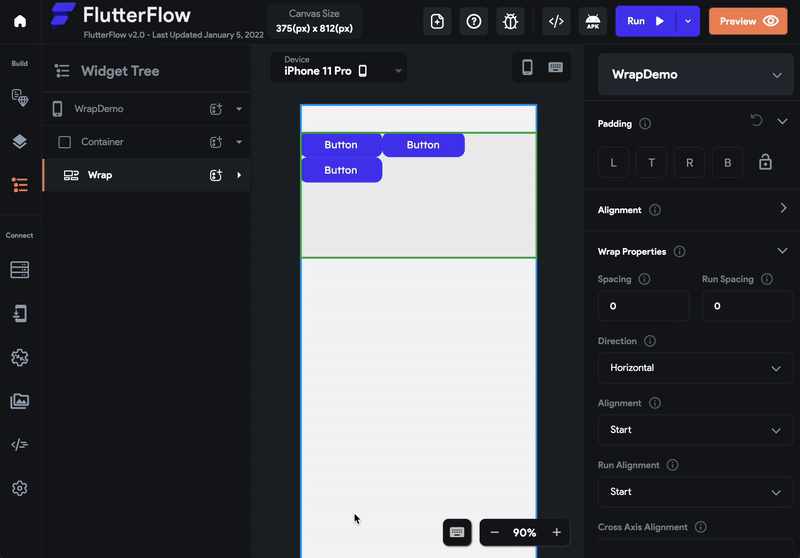Expand the collapsed Alignment section chevron
Image resolution: width=800 pixels, height=558 pixels.
[x=783, y=208]
